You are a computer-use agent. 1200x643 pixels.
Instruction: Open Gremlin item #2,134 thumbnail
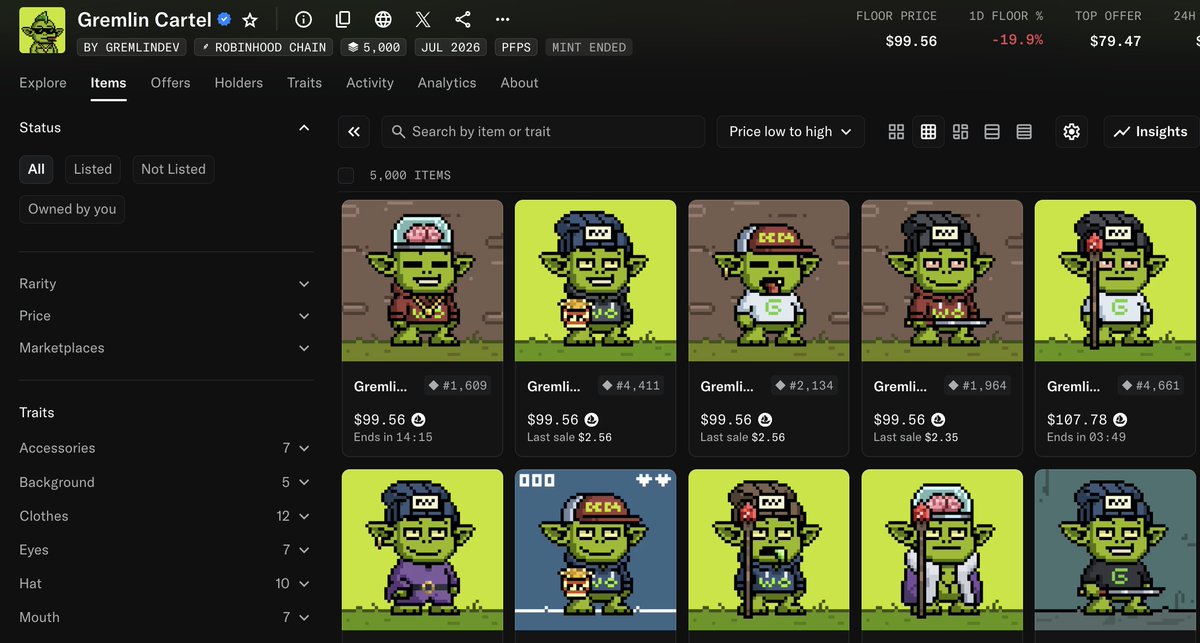pos(769,281)
